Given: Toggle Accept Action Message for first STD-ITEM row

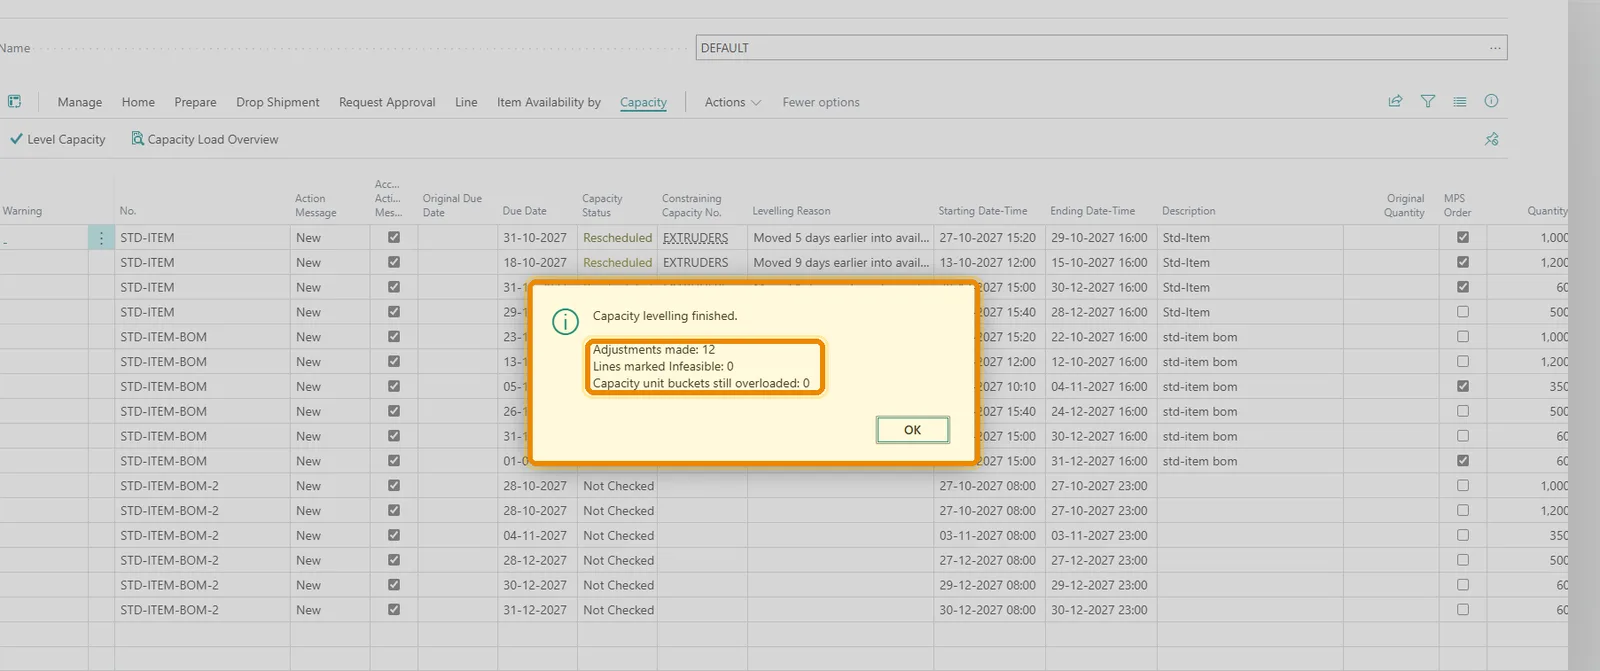Looking at the screenshot, I should pos(394,238).
